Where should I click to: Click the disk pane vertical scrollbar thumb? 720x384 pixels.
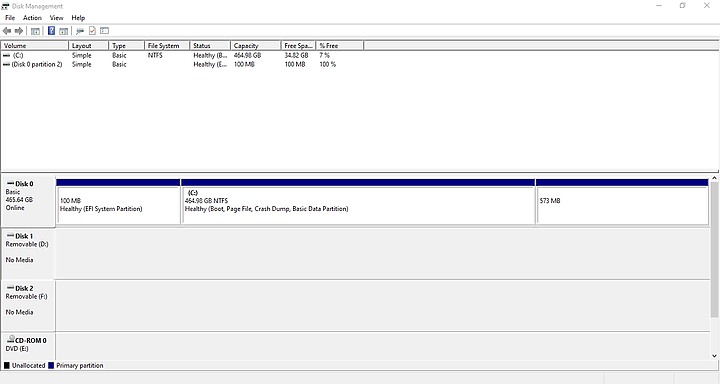[x=714, y=249]
